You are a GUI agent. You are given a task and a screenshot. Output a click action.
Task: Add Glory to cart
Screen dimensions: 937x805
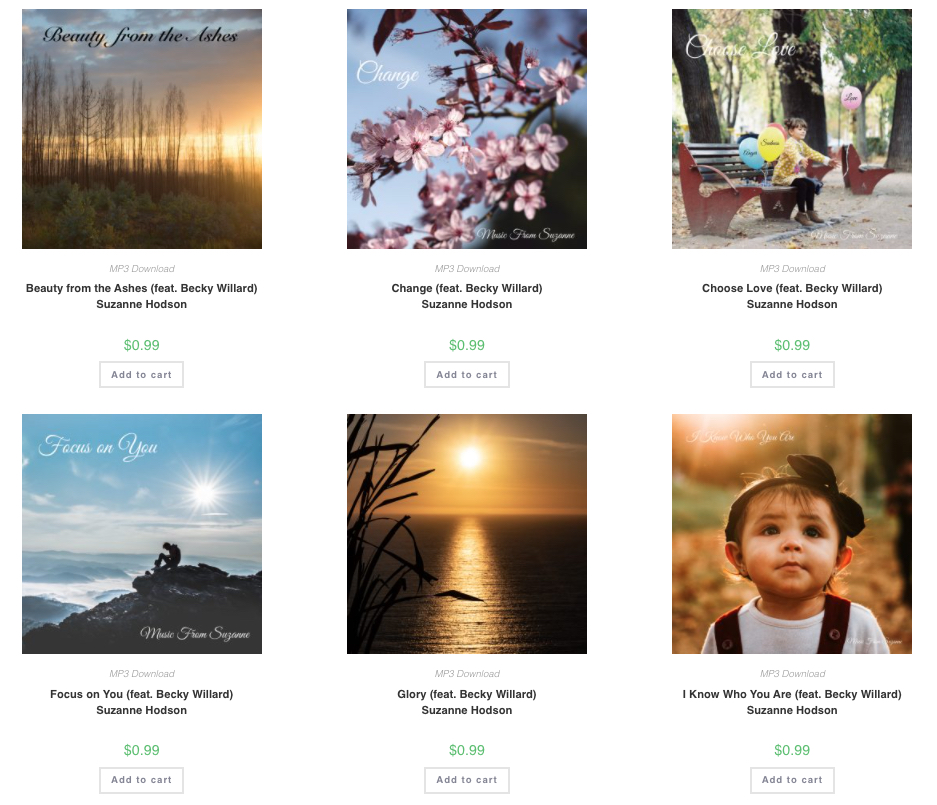(x=467, y=780)
